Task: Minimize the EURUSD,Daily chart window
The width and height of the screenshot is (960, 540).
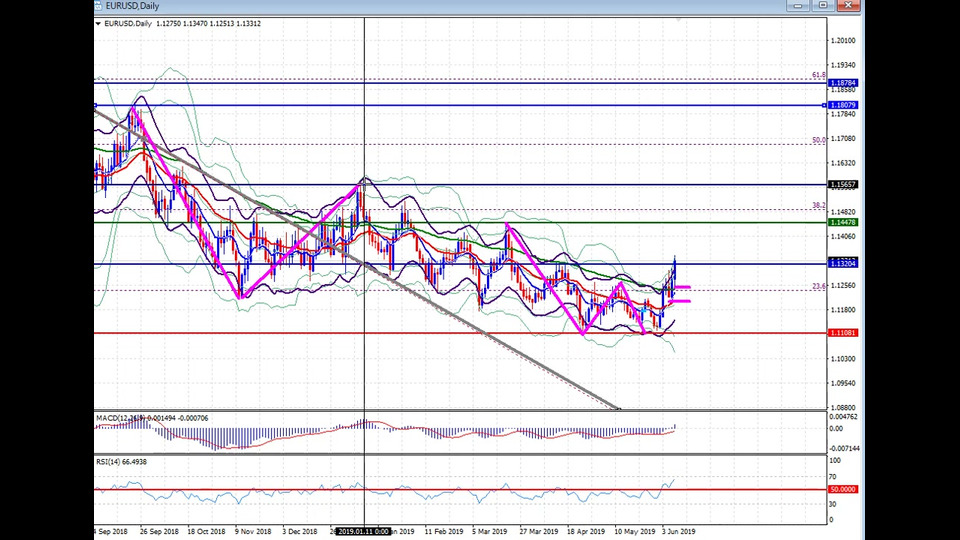Action: click(798, 6)
